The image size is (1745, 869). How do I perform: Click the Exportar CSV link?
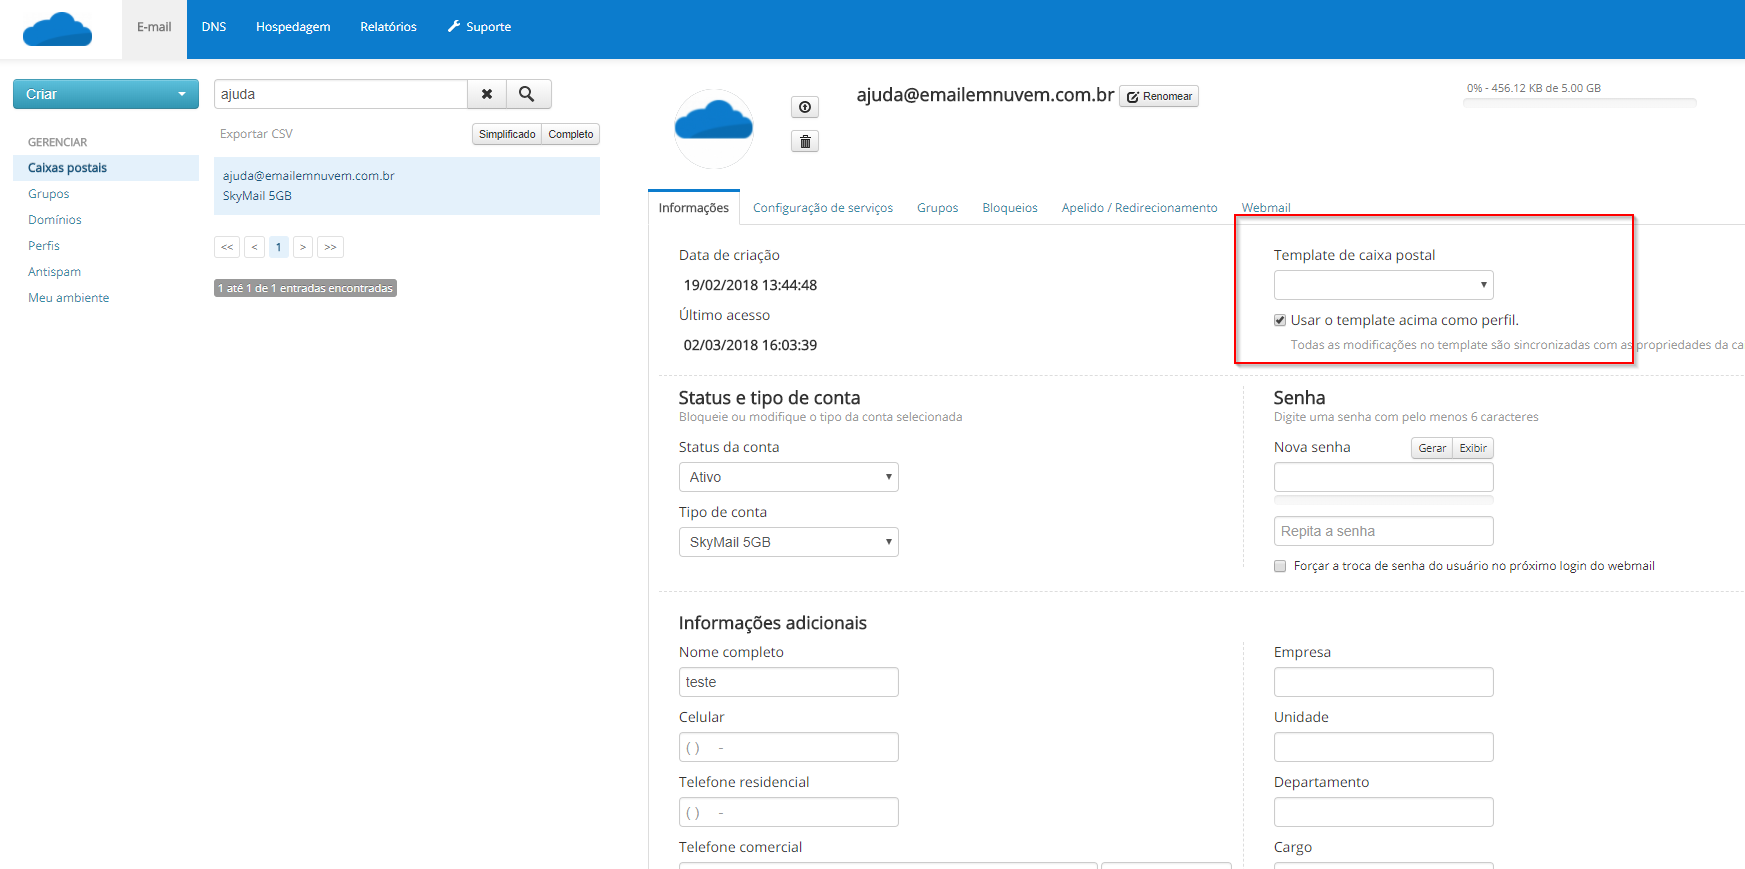(x=256, y=134)
